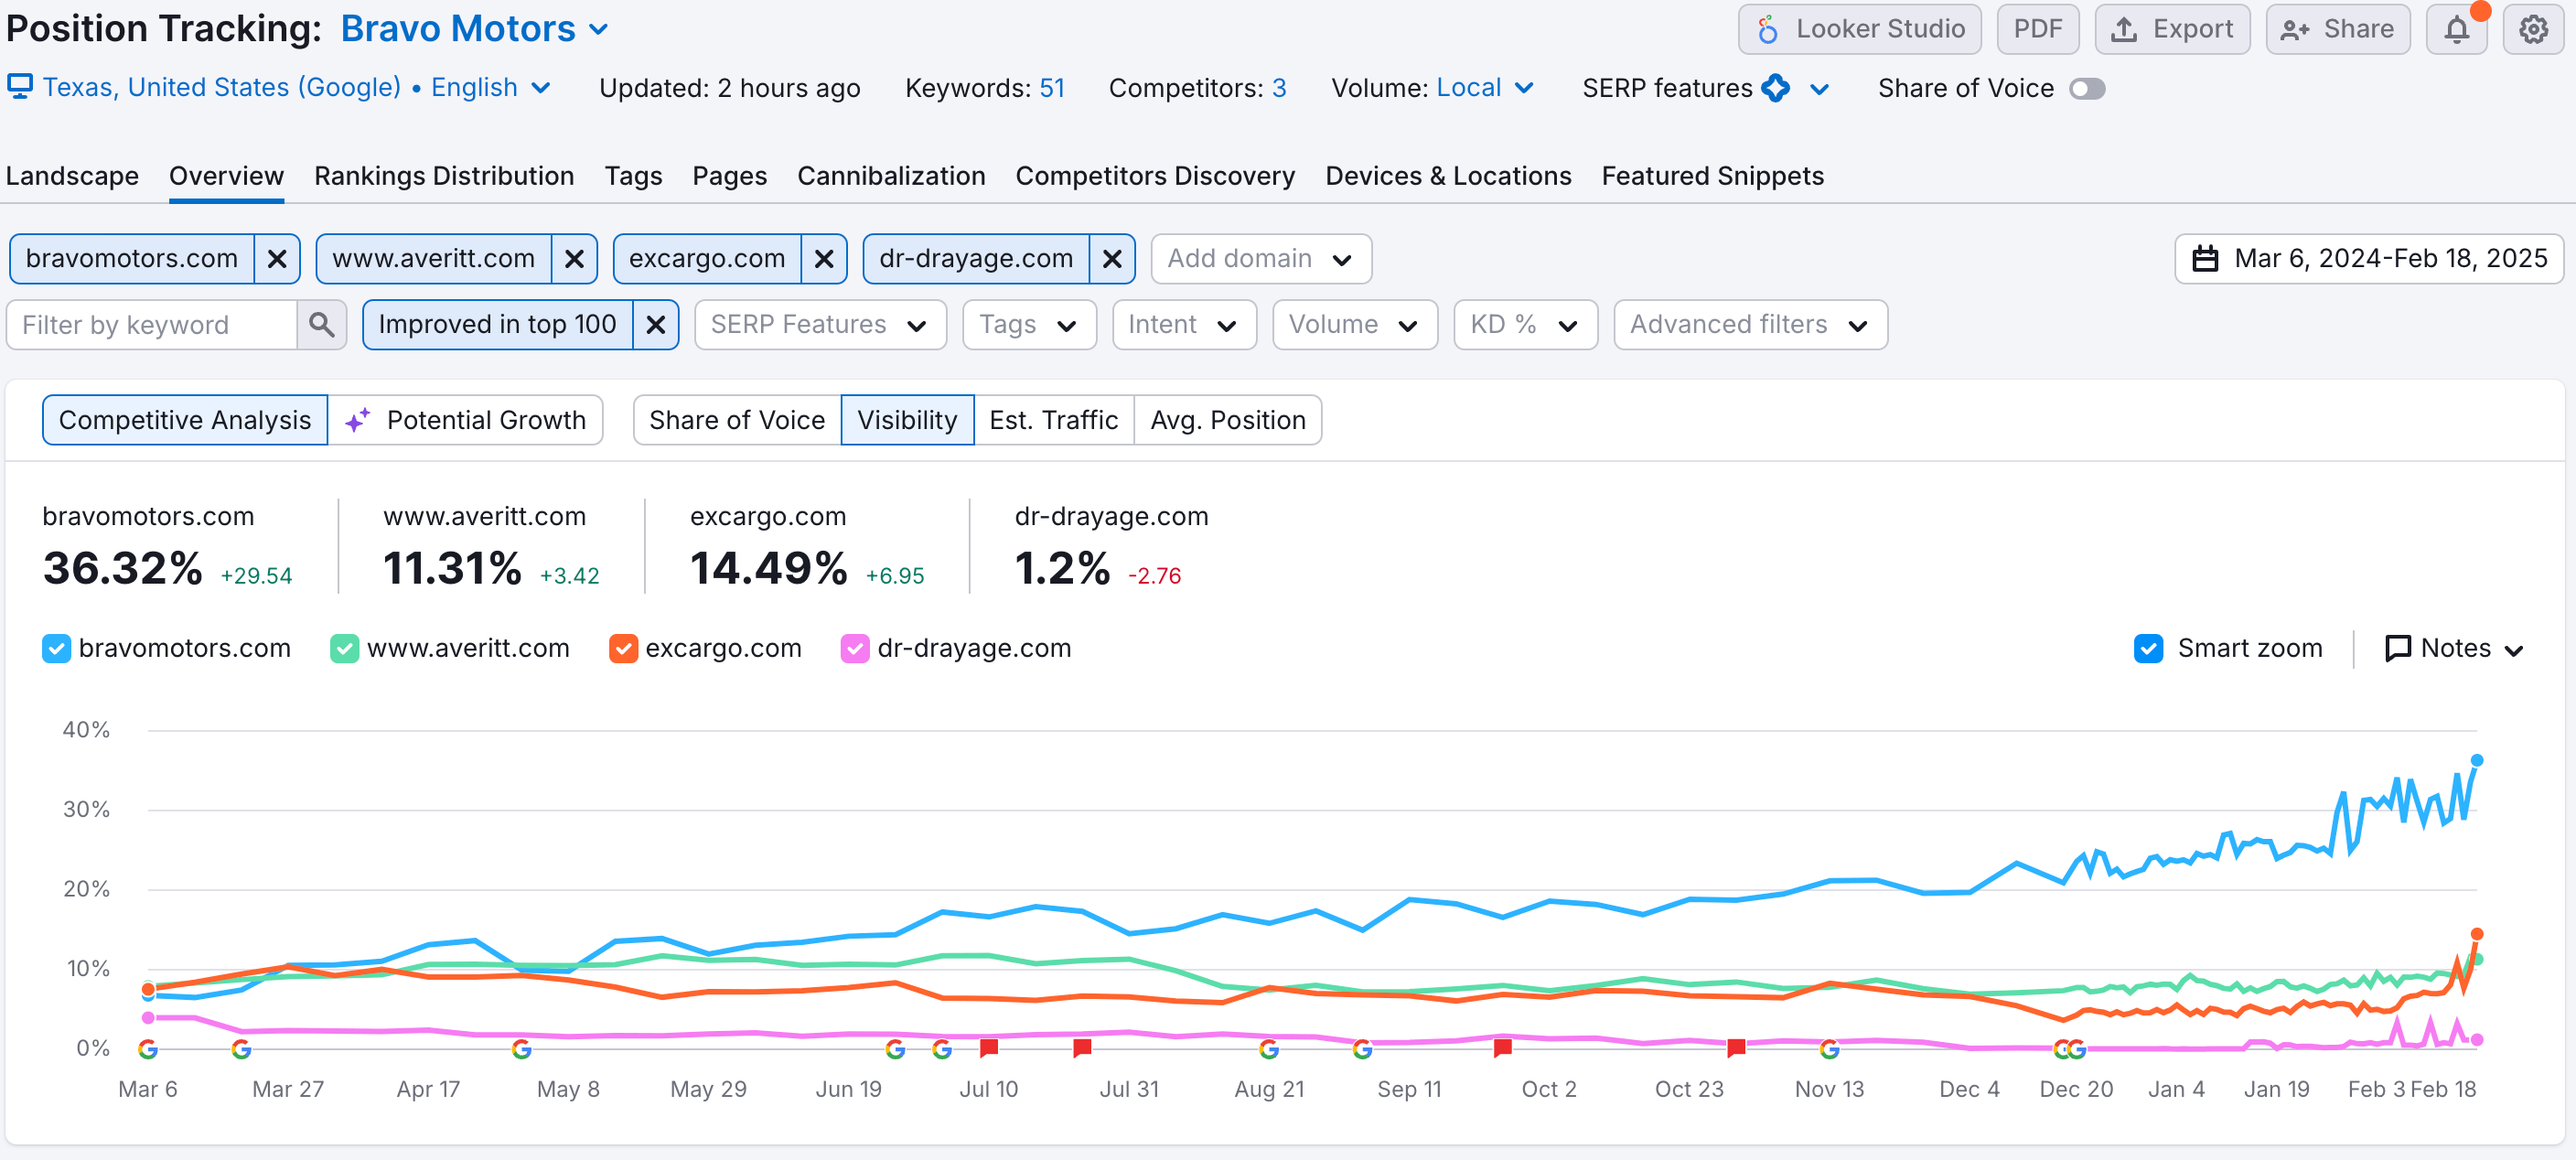The width and height of the screenshot is (2576, 1160).
Task: Click the Google update marker at Mar 27
Action: click(241, 1049)
